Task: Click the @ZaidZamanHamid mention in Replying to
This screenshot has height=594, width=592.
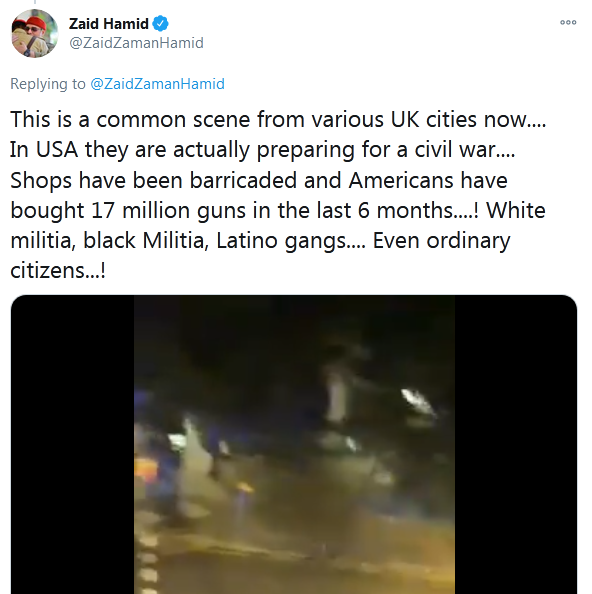Action: (x=158, y=84)
